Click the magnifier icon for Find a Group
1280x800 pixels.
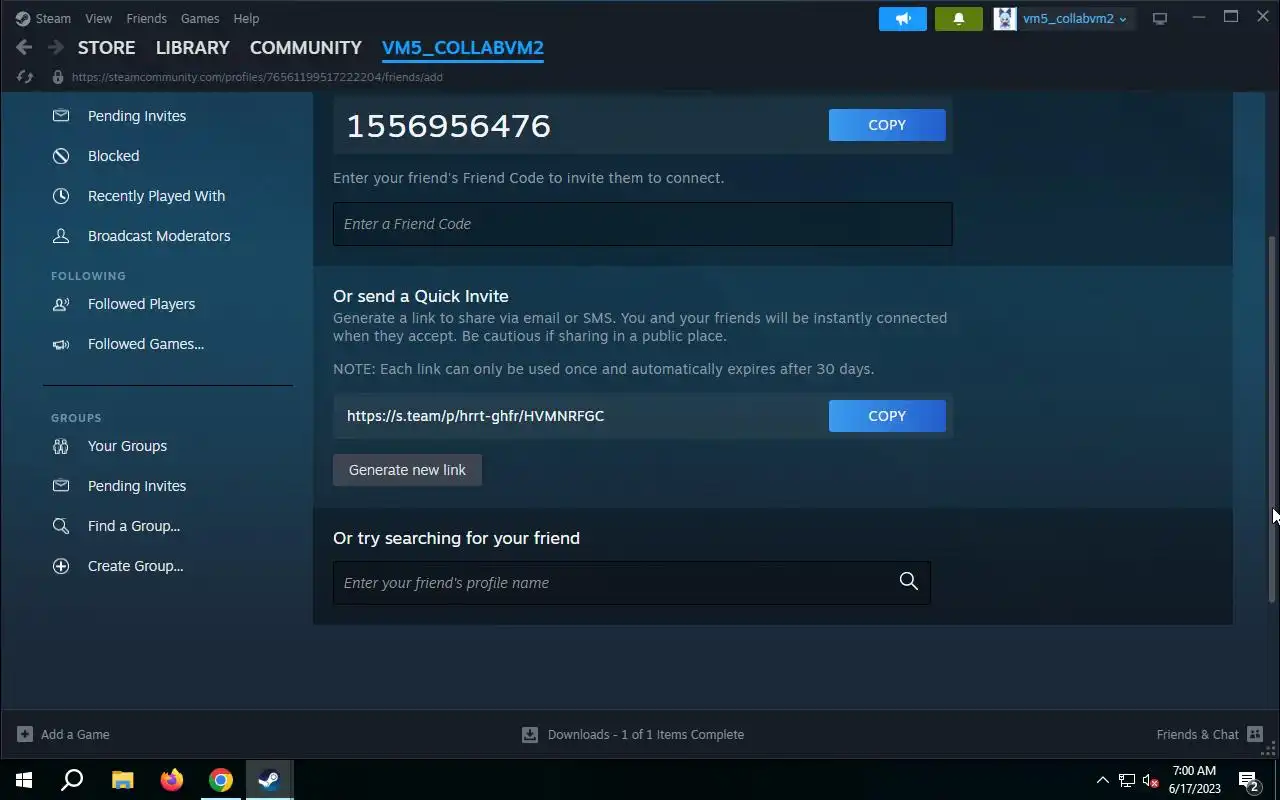click(x=61, y=526)
